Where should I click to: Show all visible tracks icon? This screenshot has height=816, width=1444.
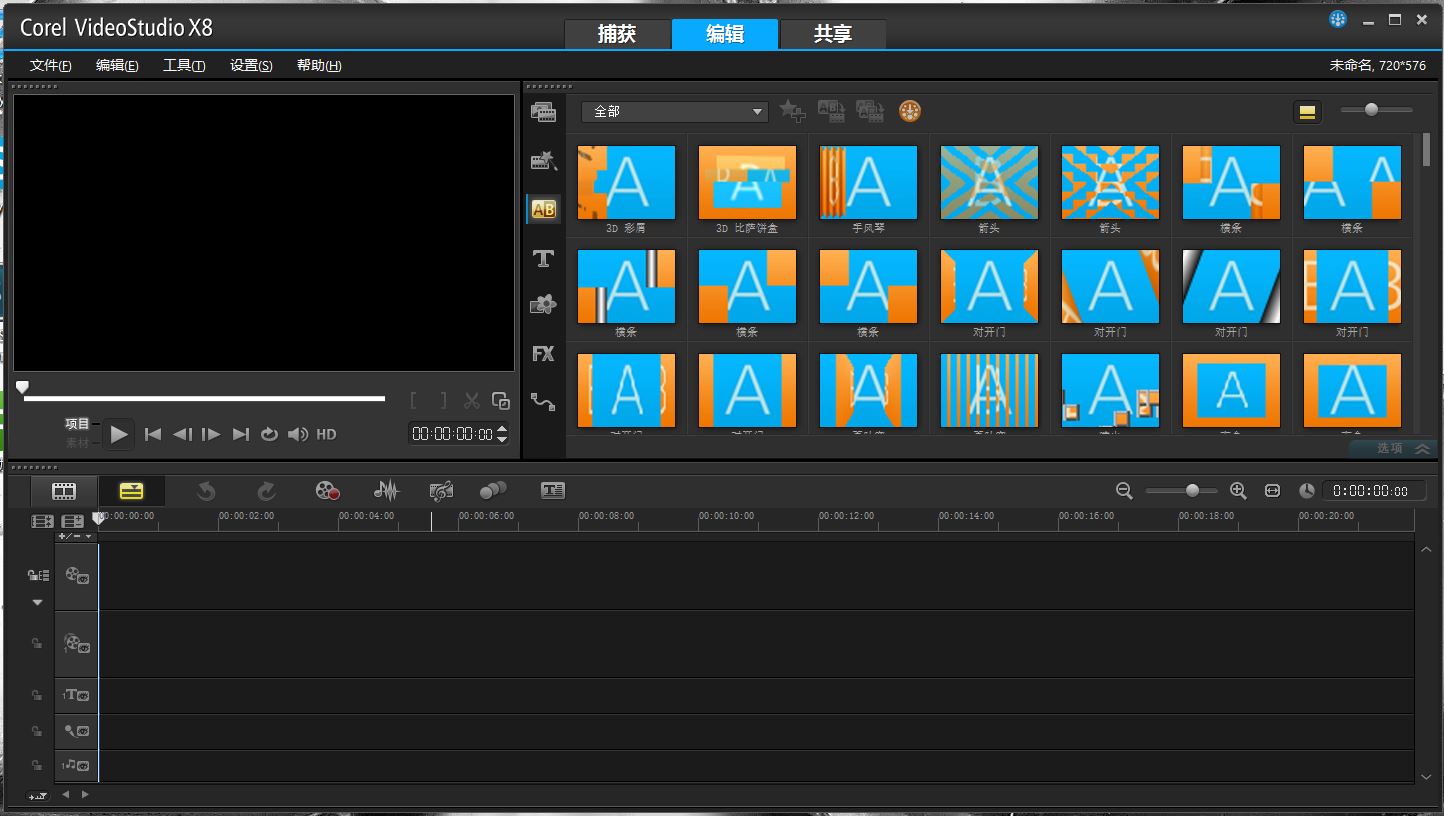coord(42,521)
